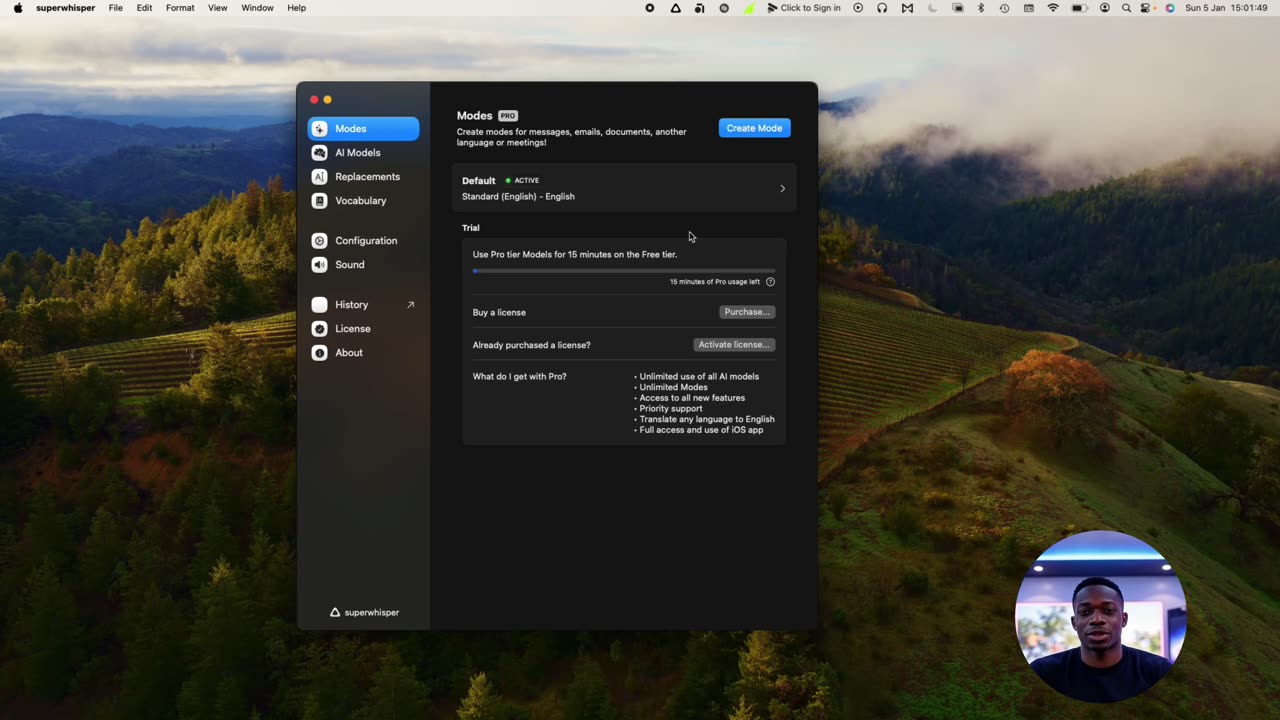Click 'Already purchased a license?' text
This screenshot has height=720, width=1280.
point(531,345)
